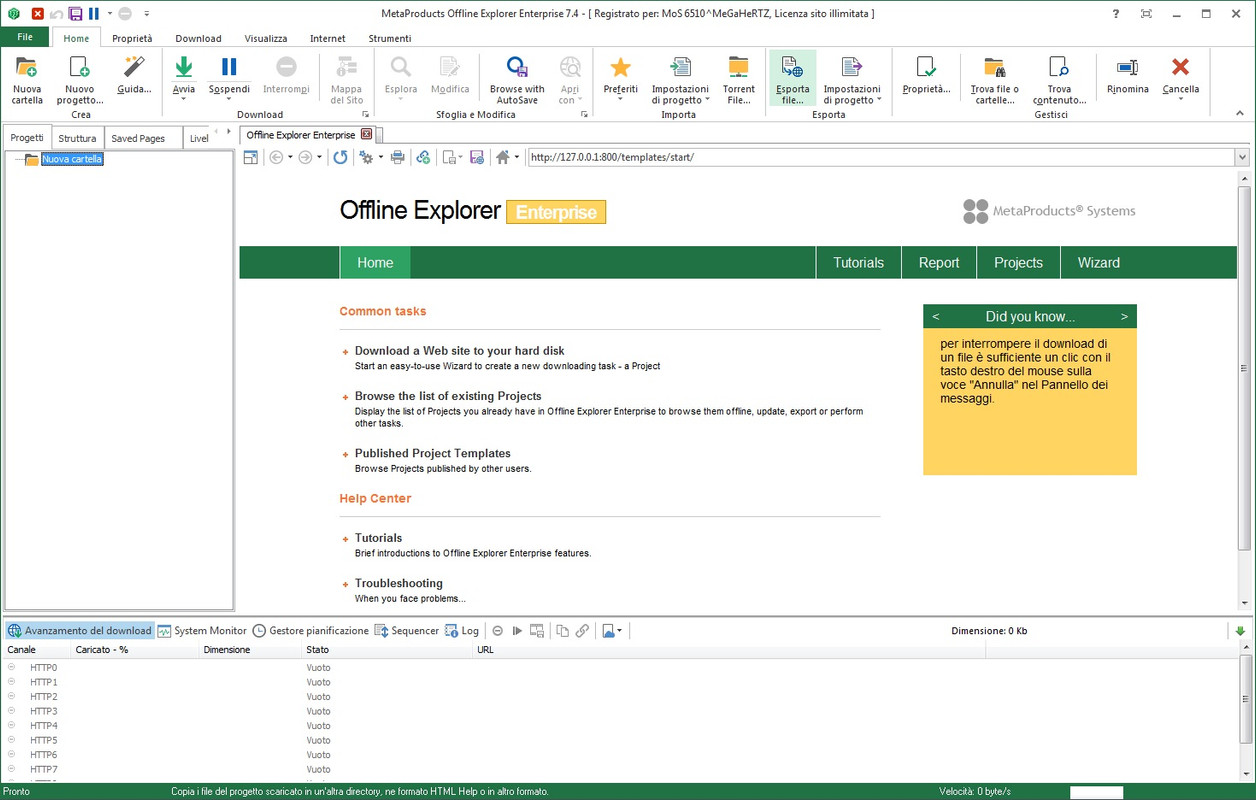Open the Gestore pianificazione panel
This screenshot has height=800, width=1256.
[x=310, y=631]
